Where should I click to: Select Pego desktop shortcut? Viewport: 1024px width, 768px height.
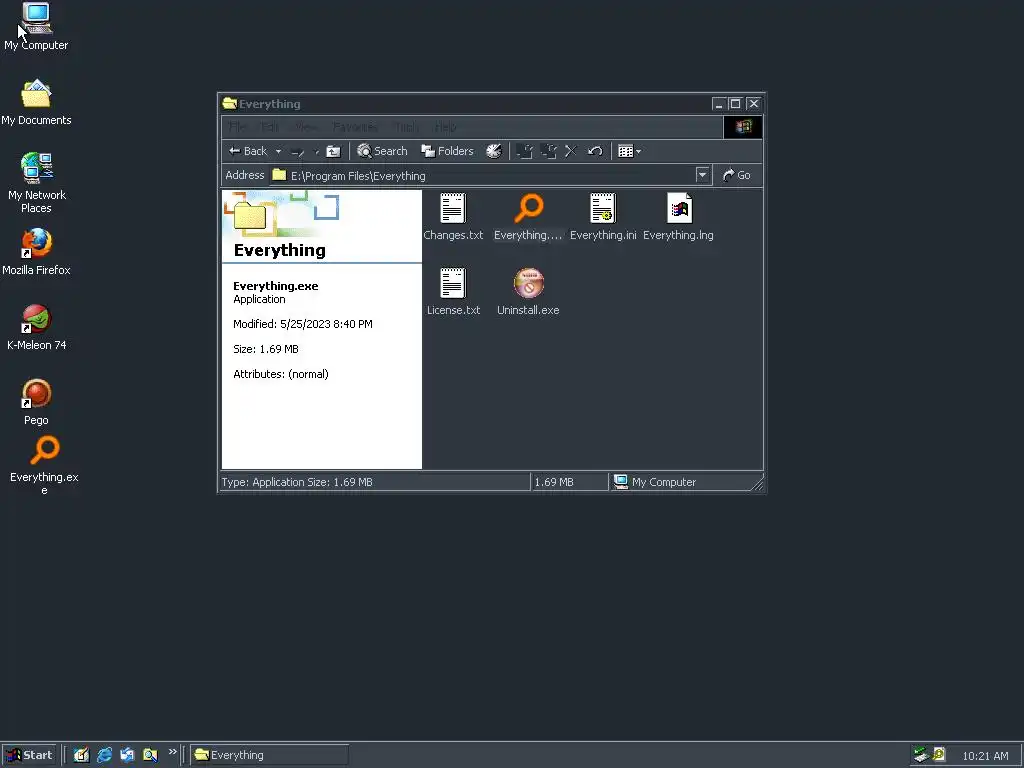[x=37, y=402]
